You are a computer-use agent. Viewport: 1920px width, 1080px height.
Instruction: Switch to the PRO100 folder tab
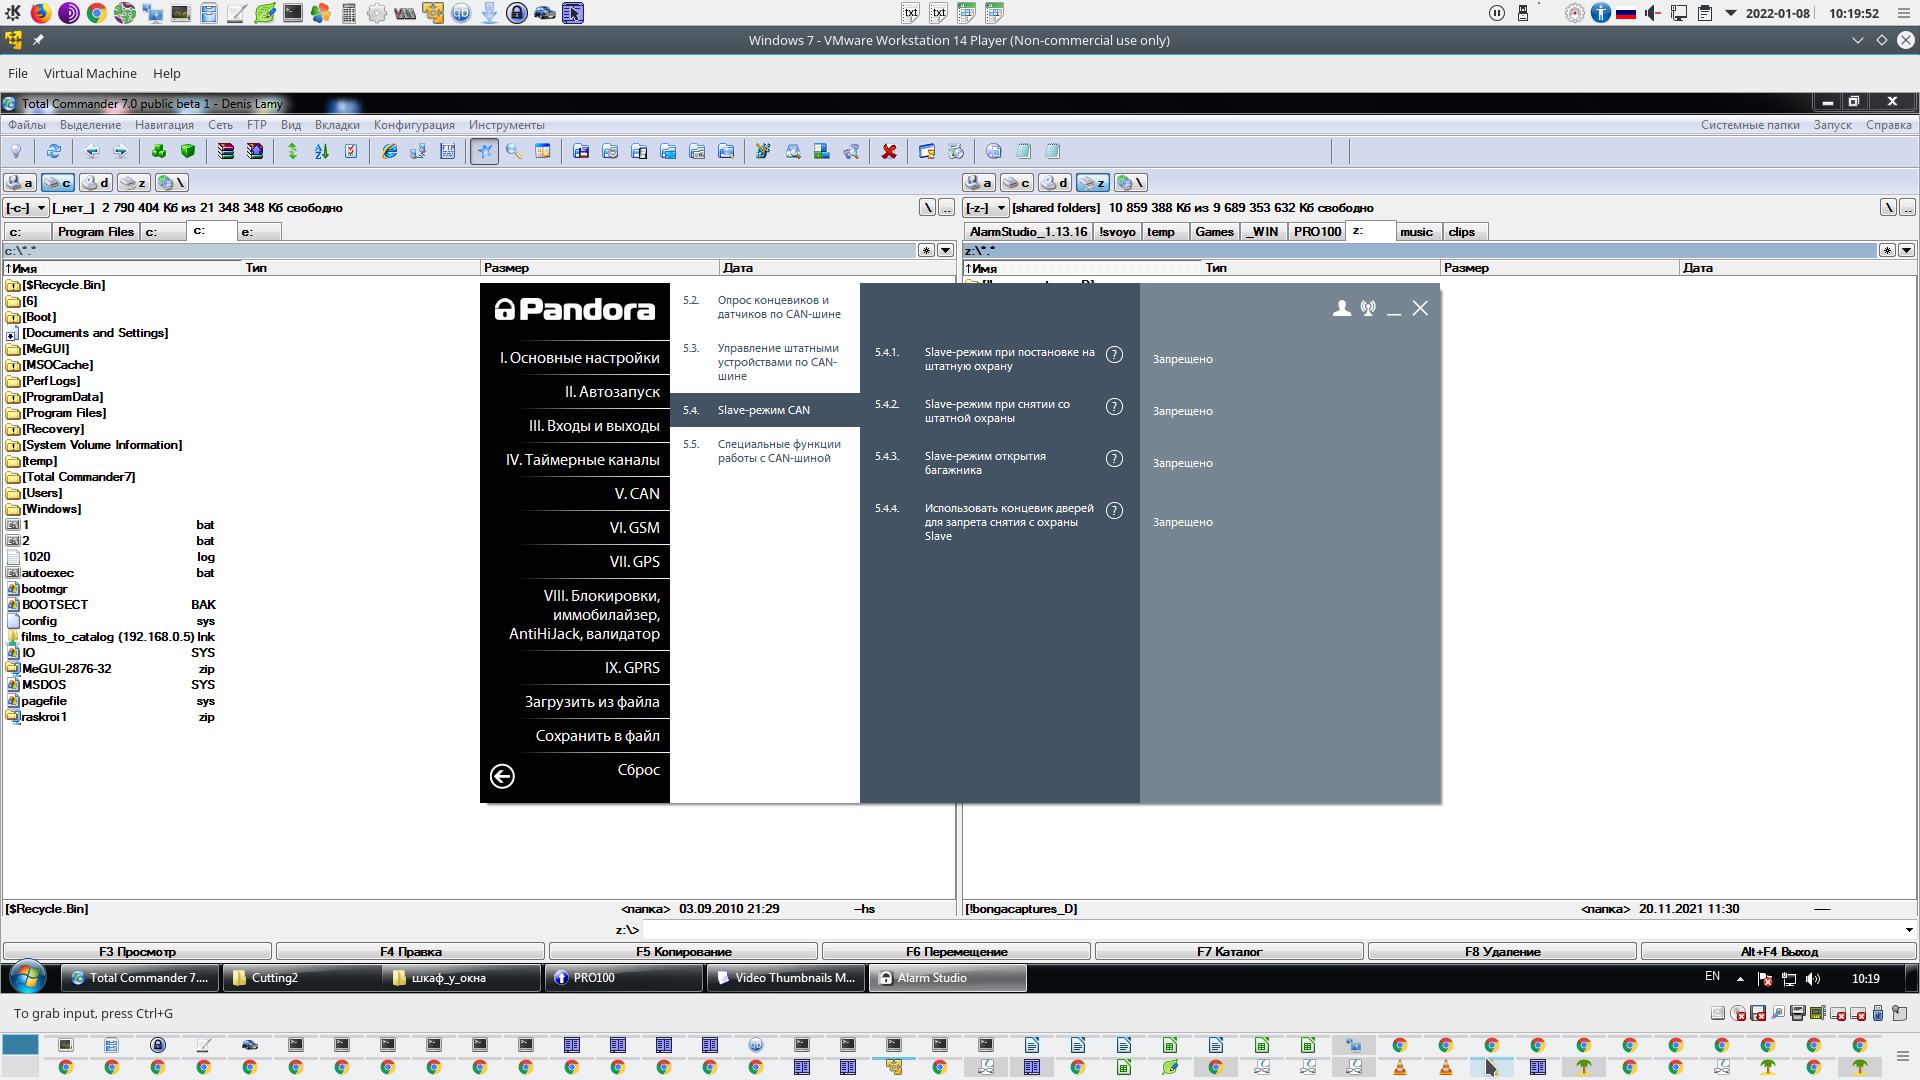1316,232
